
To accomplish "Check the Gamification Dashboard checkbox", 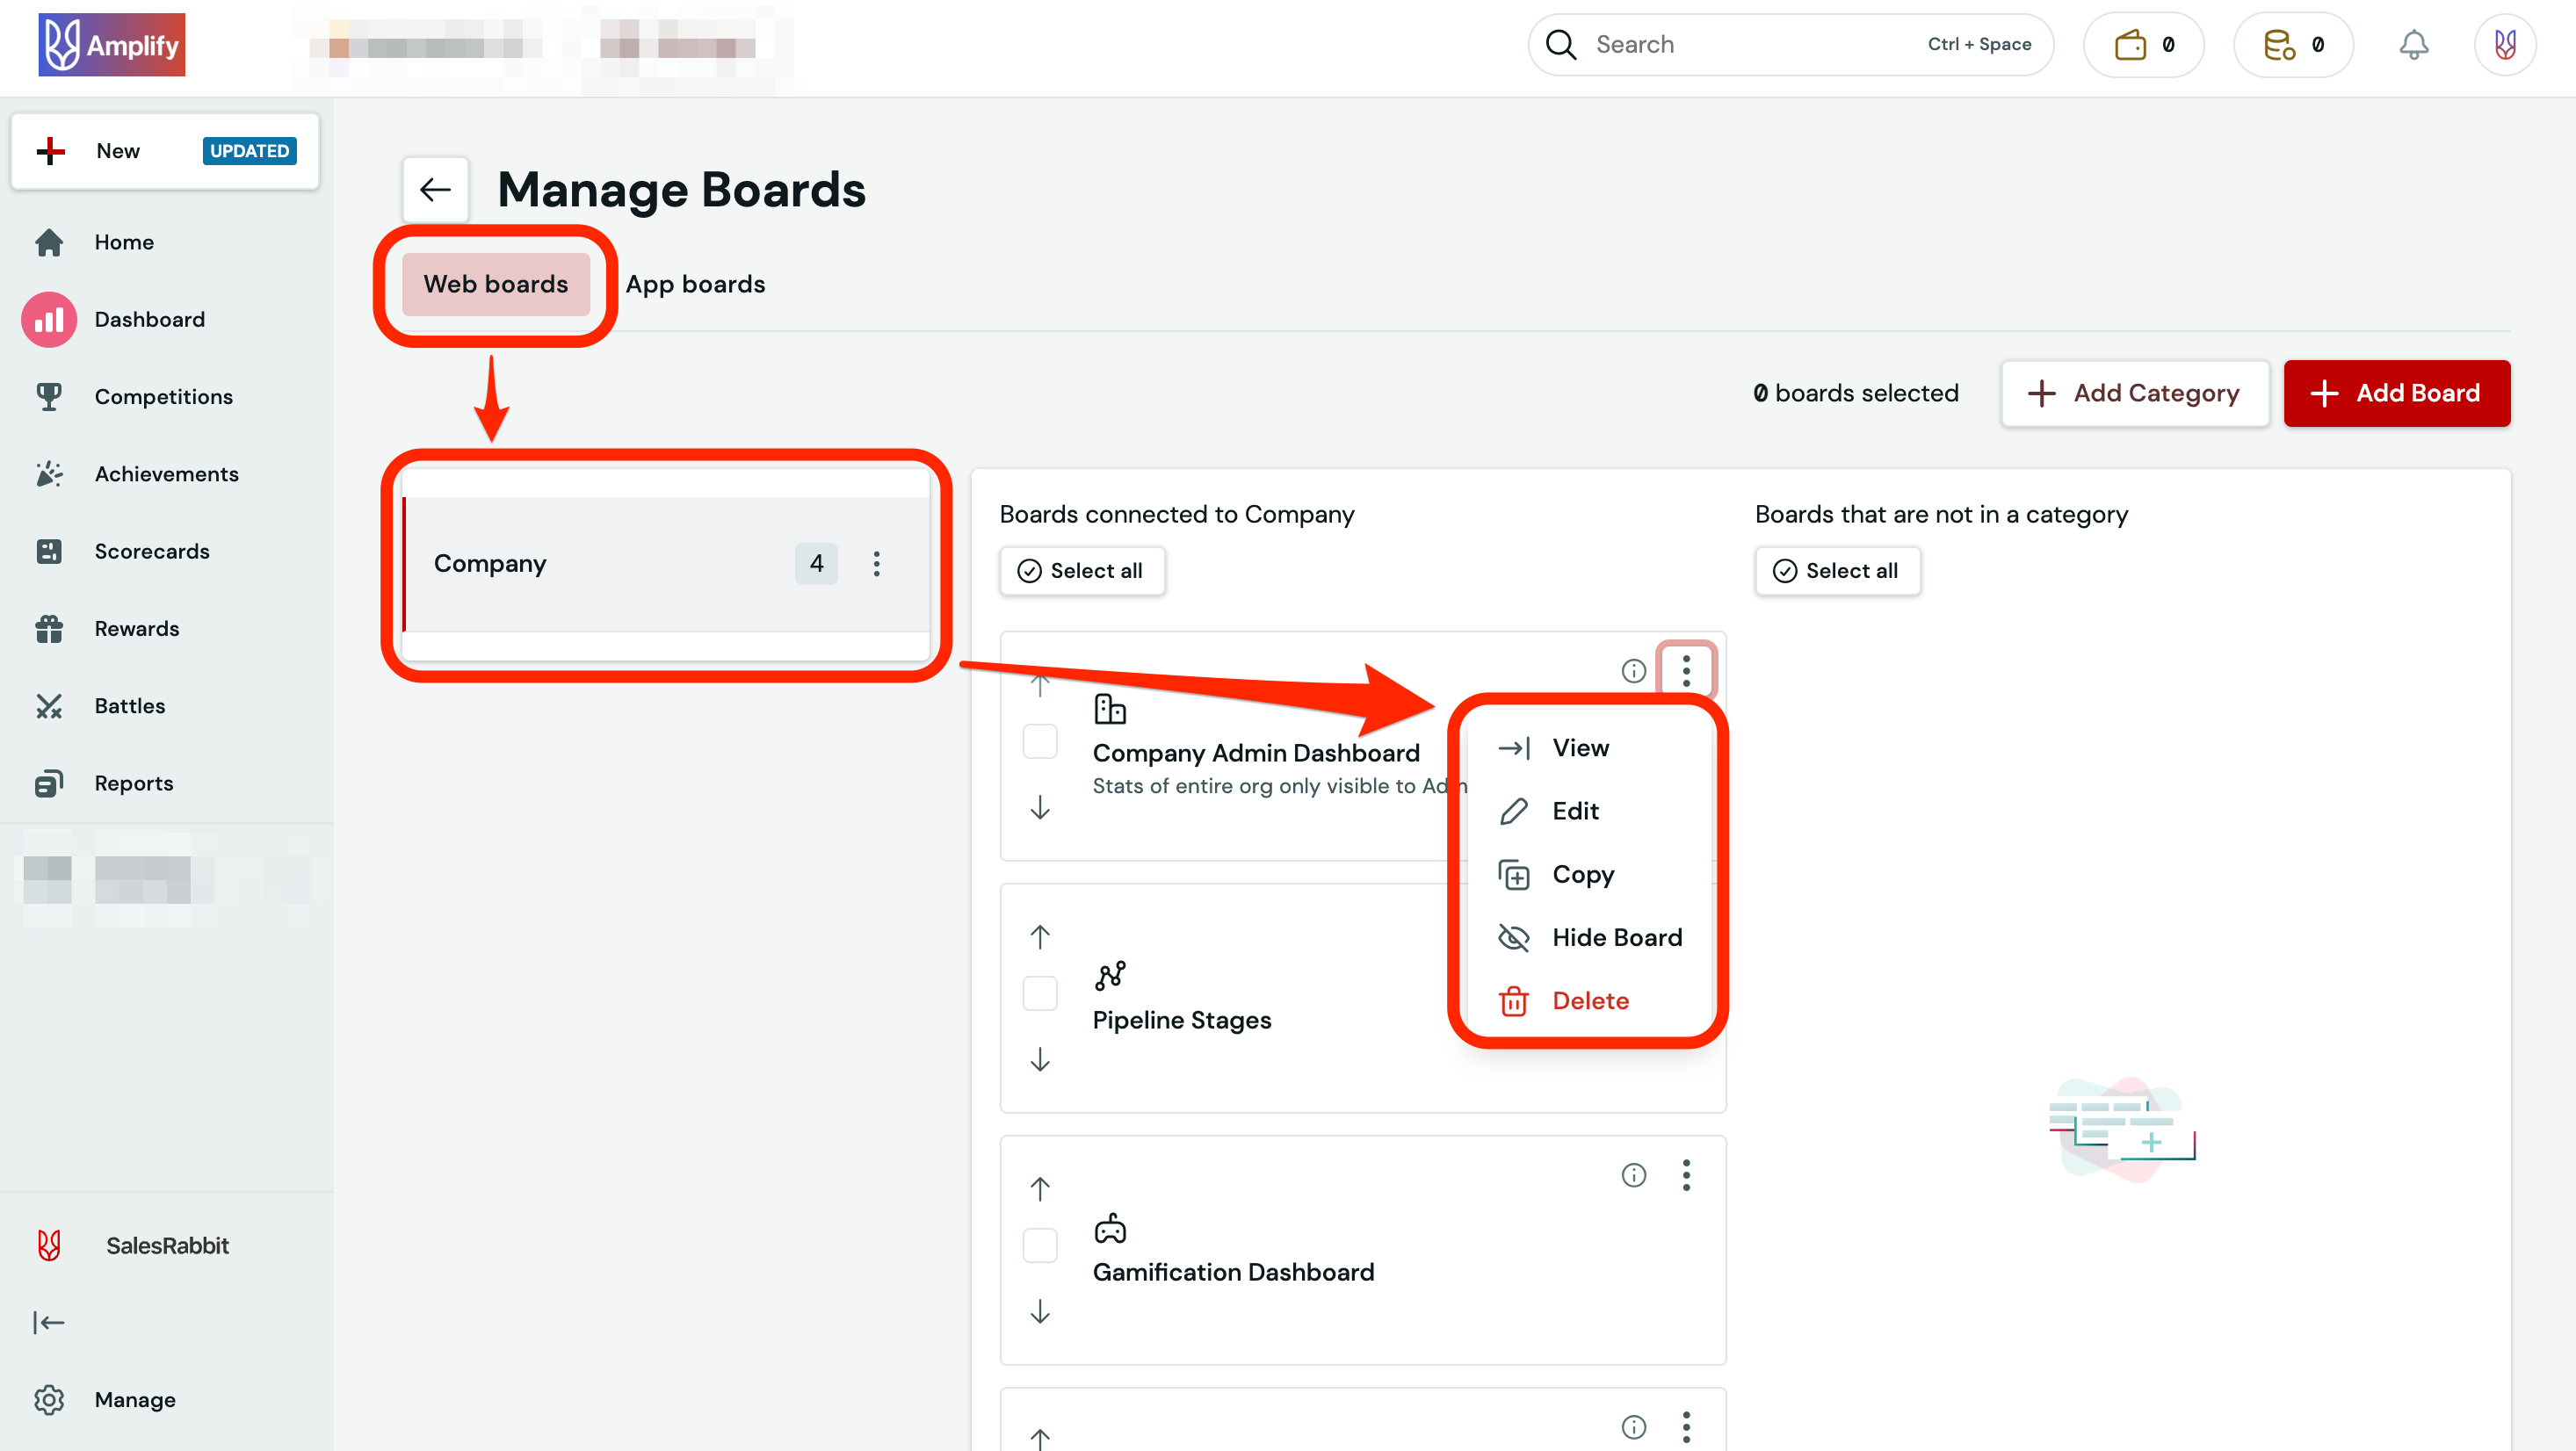I will coord(1040,1245).
